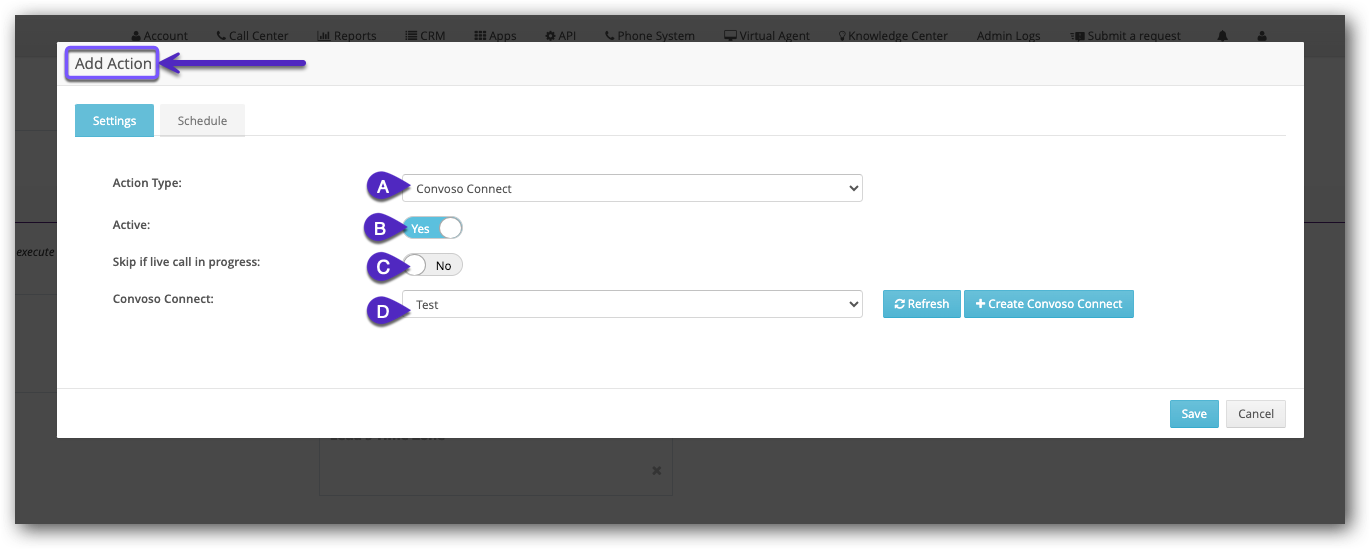Open the Phone System menu
The image size is (1370, 549).
click(x=650, y=36)
